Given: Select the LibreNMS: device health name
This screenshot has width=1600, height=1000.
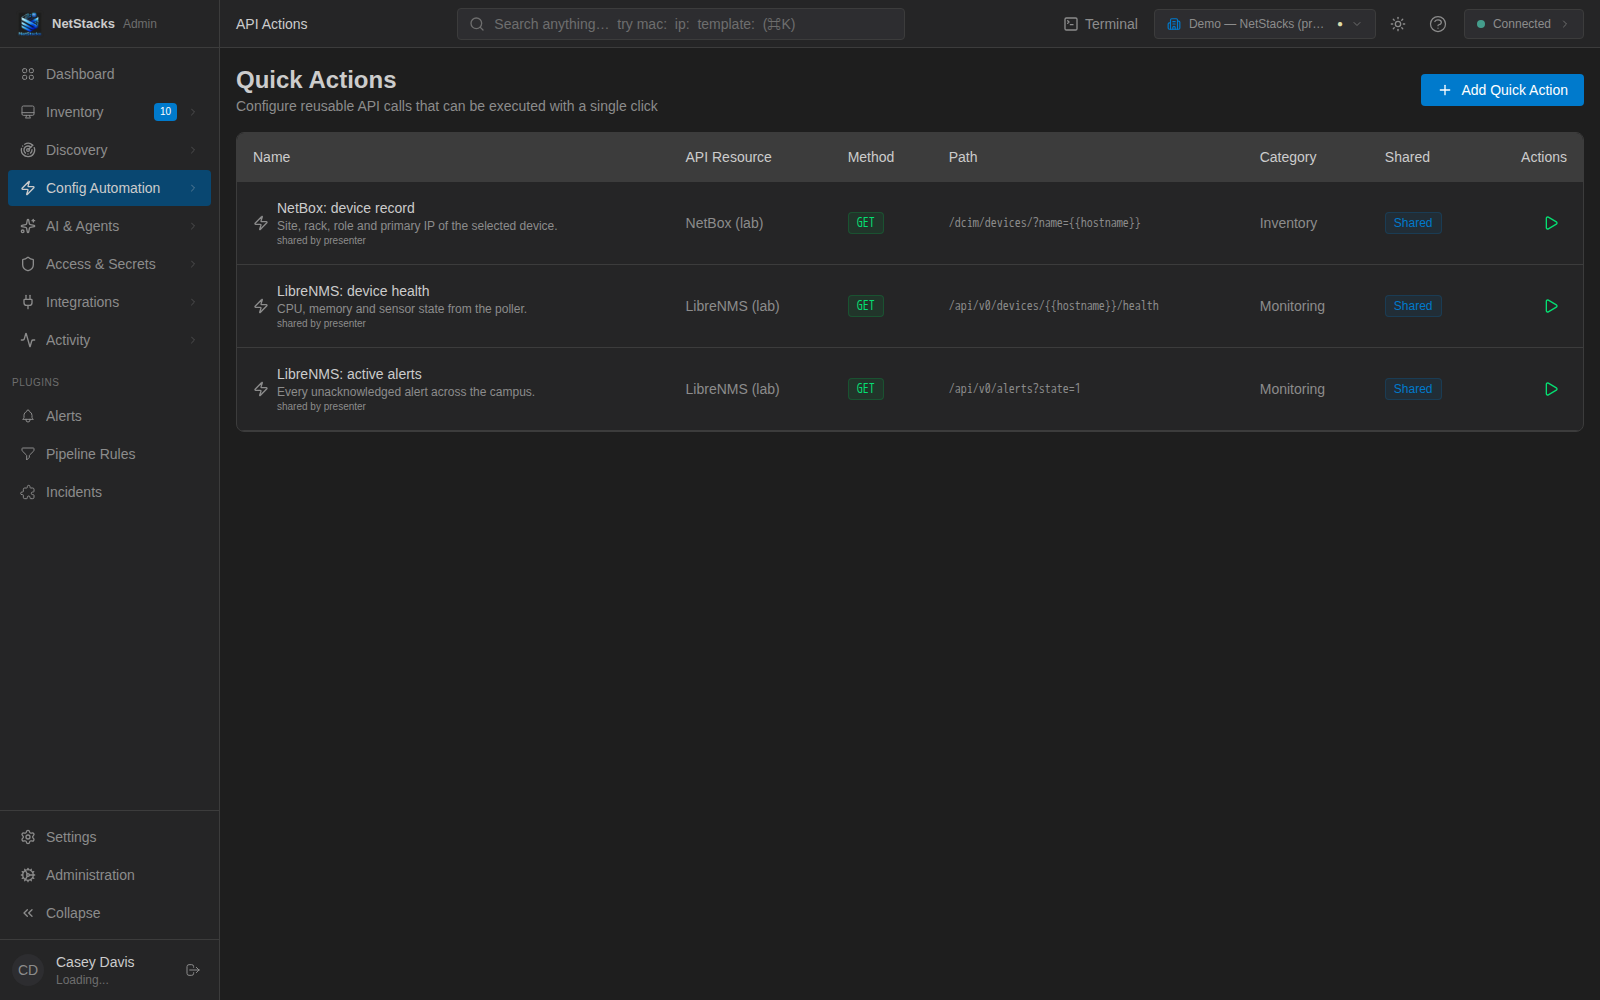Looking at the screenshot, I should pos(353,291).
